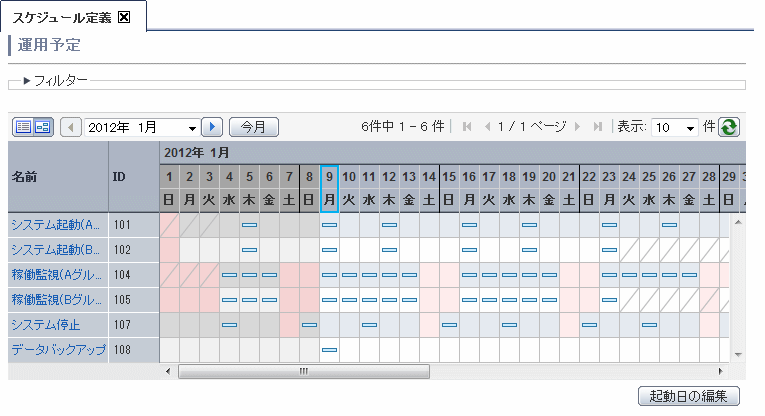Go to next month arrow
This screenshot has height=416, width=765.
coord(211,127)
